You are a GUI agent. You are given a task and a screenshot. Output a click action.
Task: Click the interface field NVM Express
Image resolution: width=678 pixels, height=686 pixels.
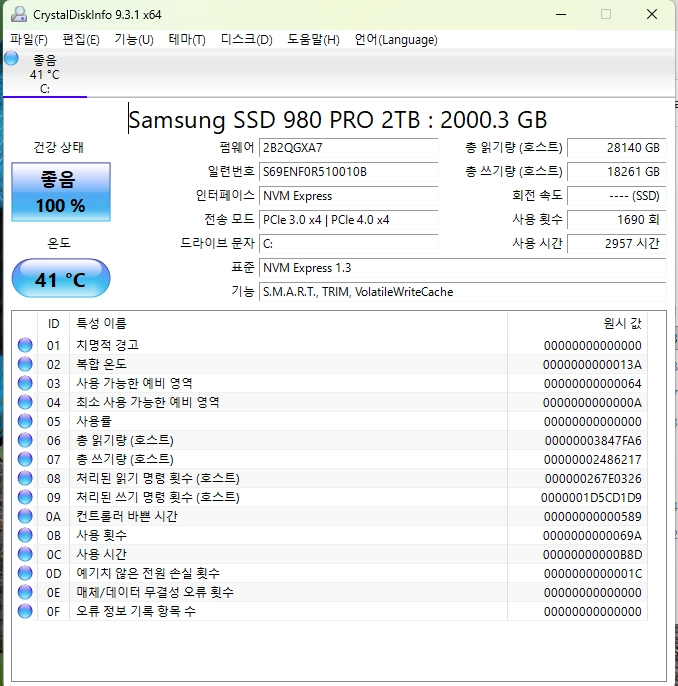349,196
